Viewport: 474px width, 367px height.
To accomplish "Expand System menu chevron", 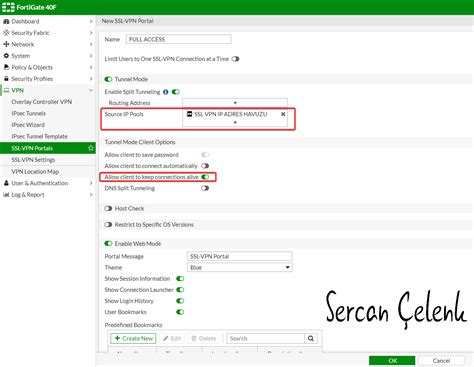I will tap(91, 56).
